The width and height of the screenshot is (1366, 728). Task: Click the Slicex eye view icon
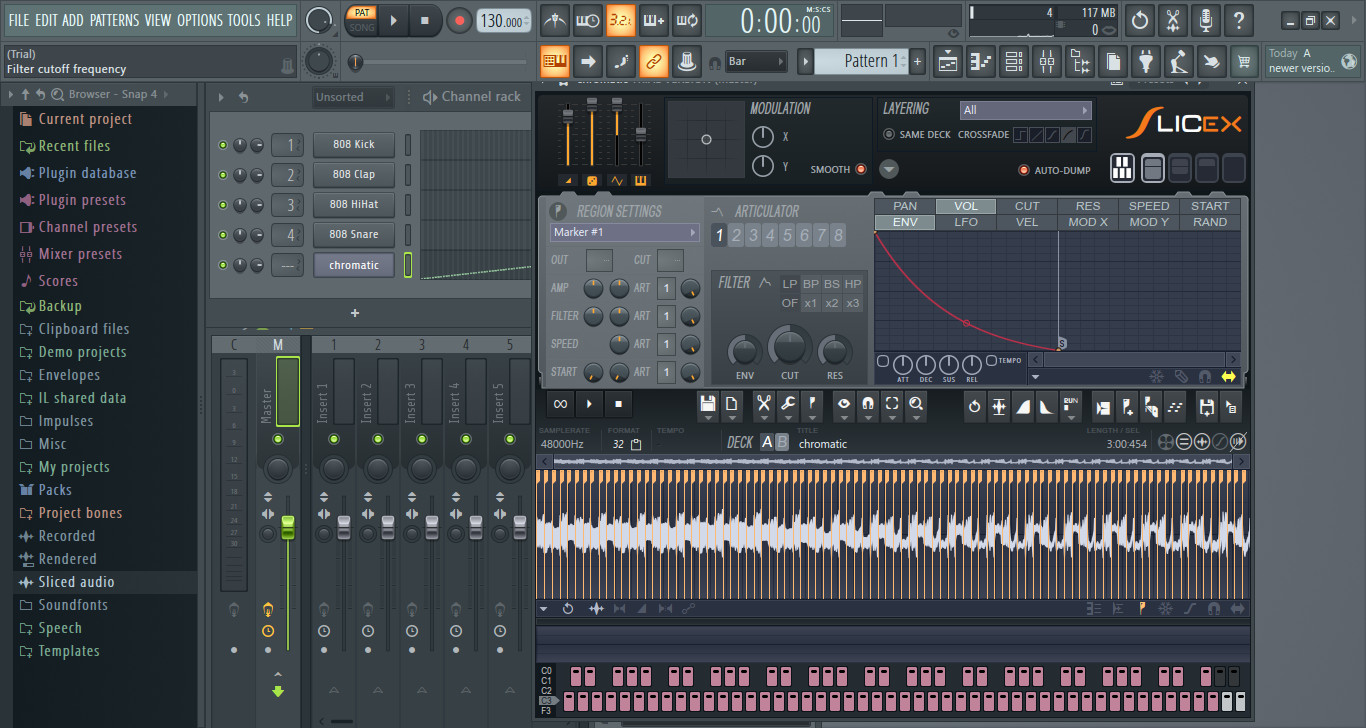point(843,405)
